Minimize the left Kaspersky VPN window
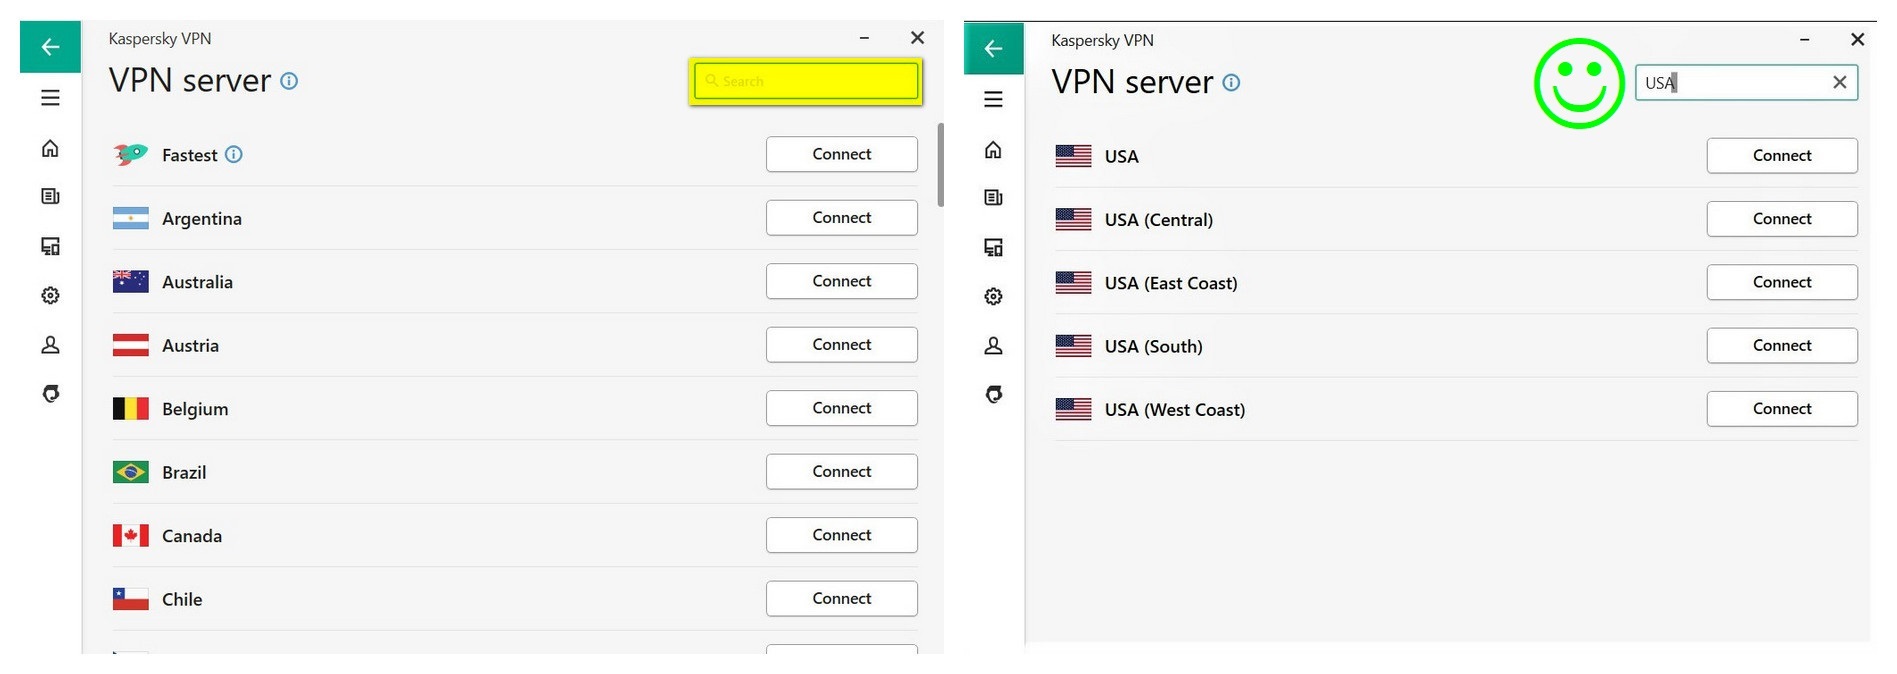Image resolution: width=1897 pixels, height=674 pixels. click(x=864, y=38)
